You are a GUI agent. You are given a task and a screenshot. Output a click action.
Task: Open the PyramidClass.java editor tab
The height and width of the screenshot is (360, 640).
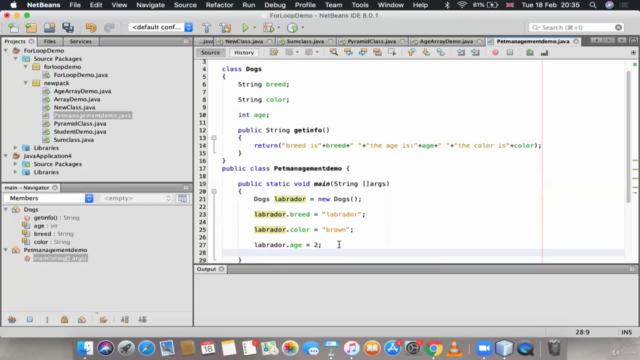point(371,41)
